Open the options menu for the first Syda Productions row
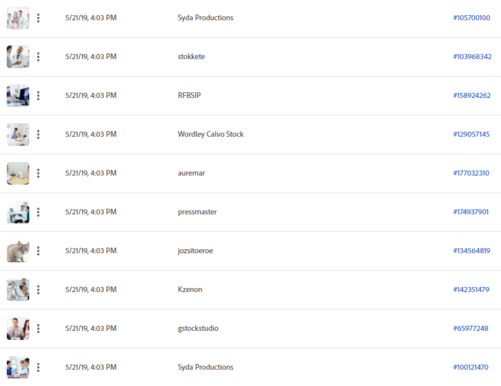 click(38, 18)
